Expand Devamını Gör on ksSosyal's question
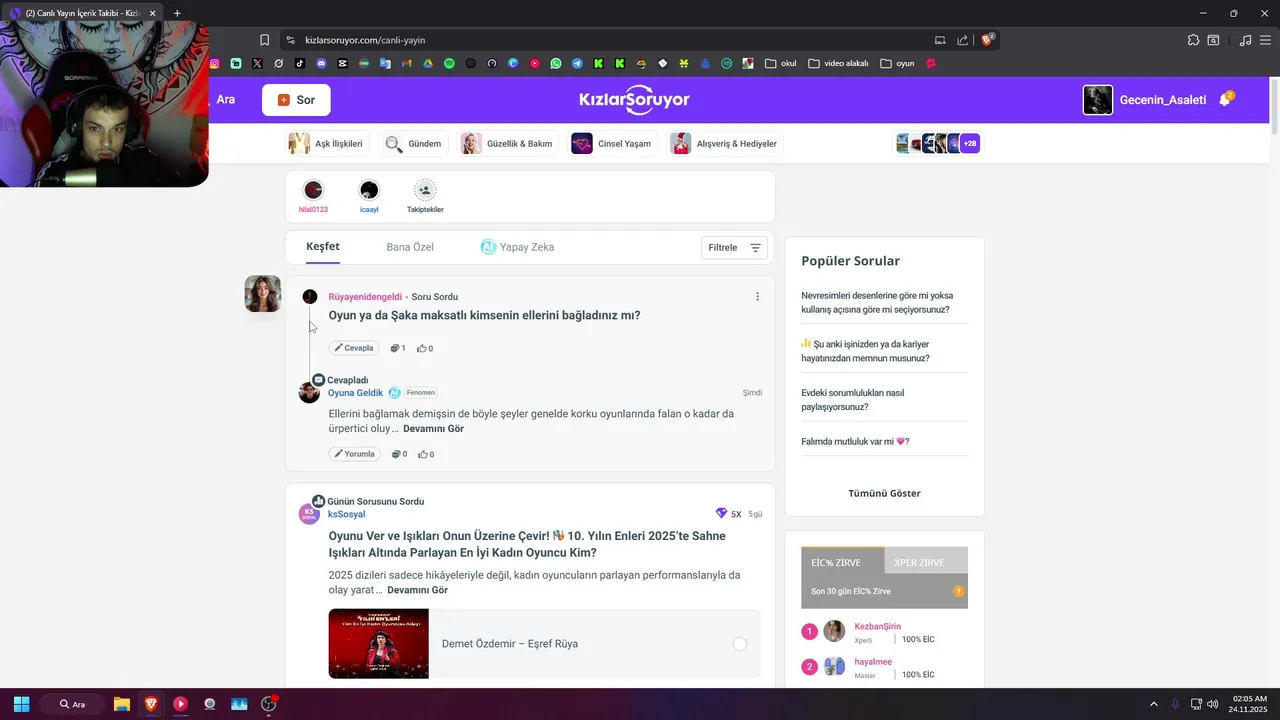The image size is (1280, 720). [x=417, y=590]
